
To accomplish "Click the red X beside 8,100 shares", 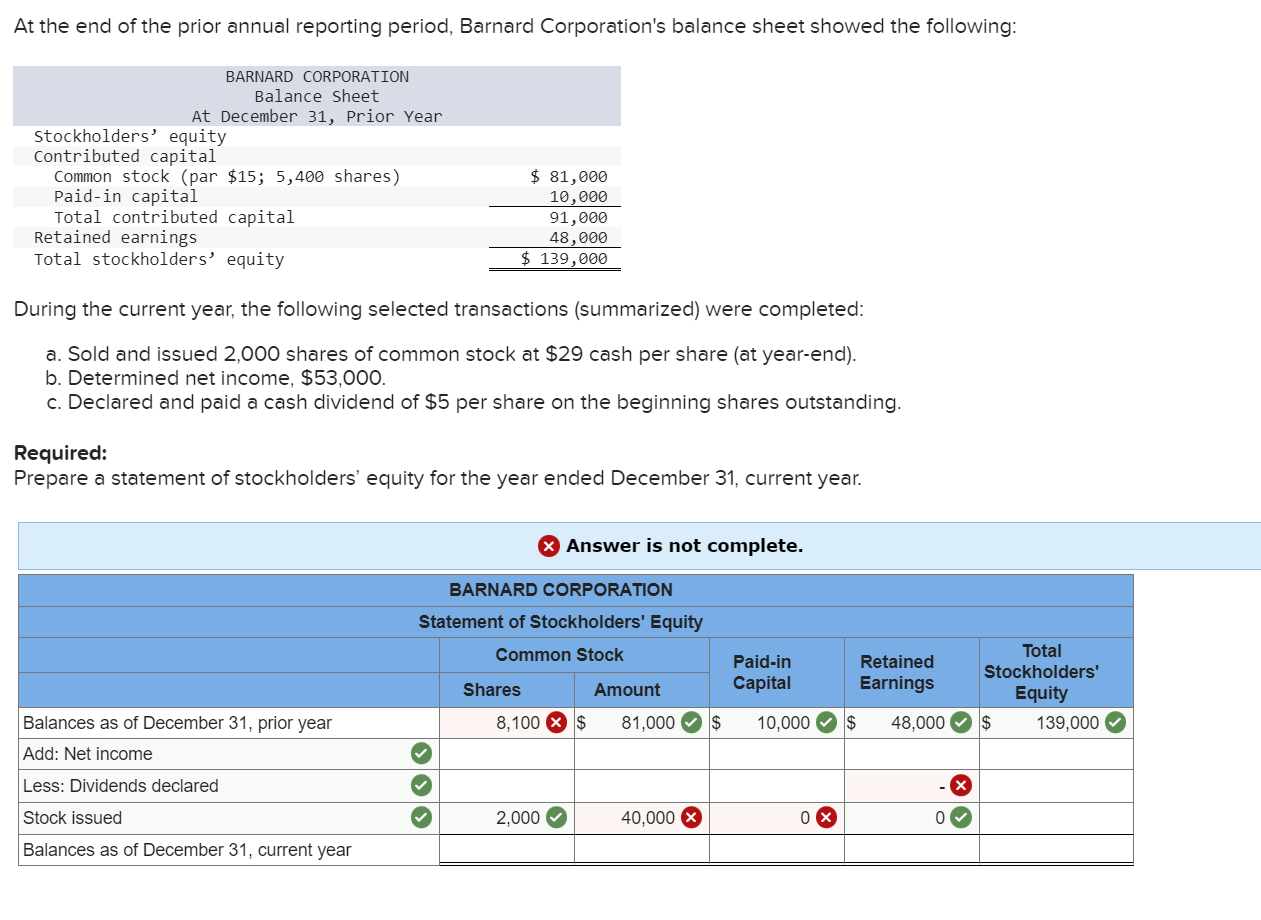I will pos(557,723).
